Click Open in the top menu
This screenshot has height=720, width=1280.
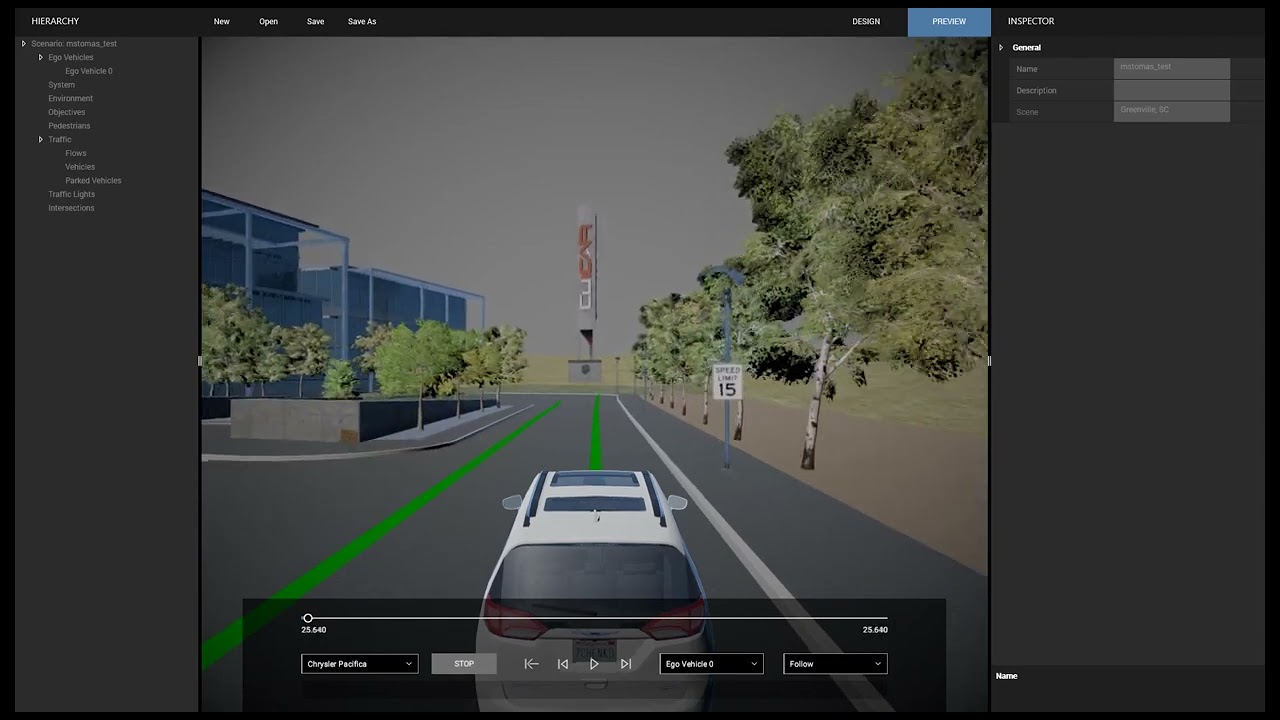tap(269, 21)
